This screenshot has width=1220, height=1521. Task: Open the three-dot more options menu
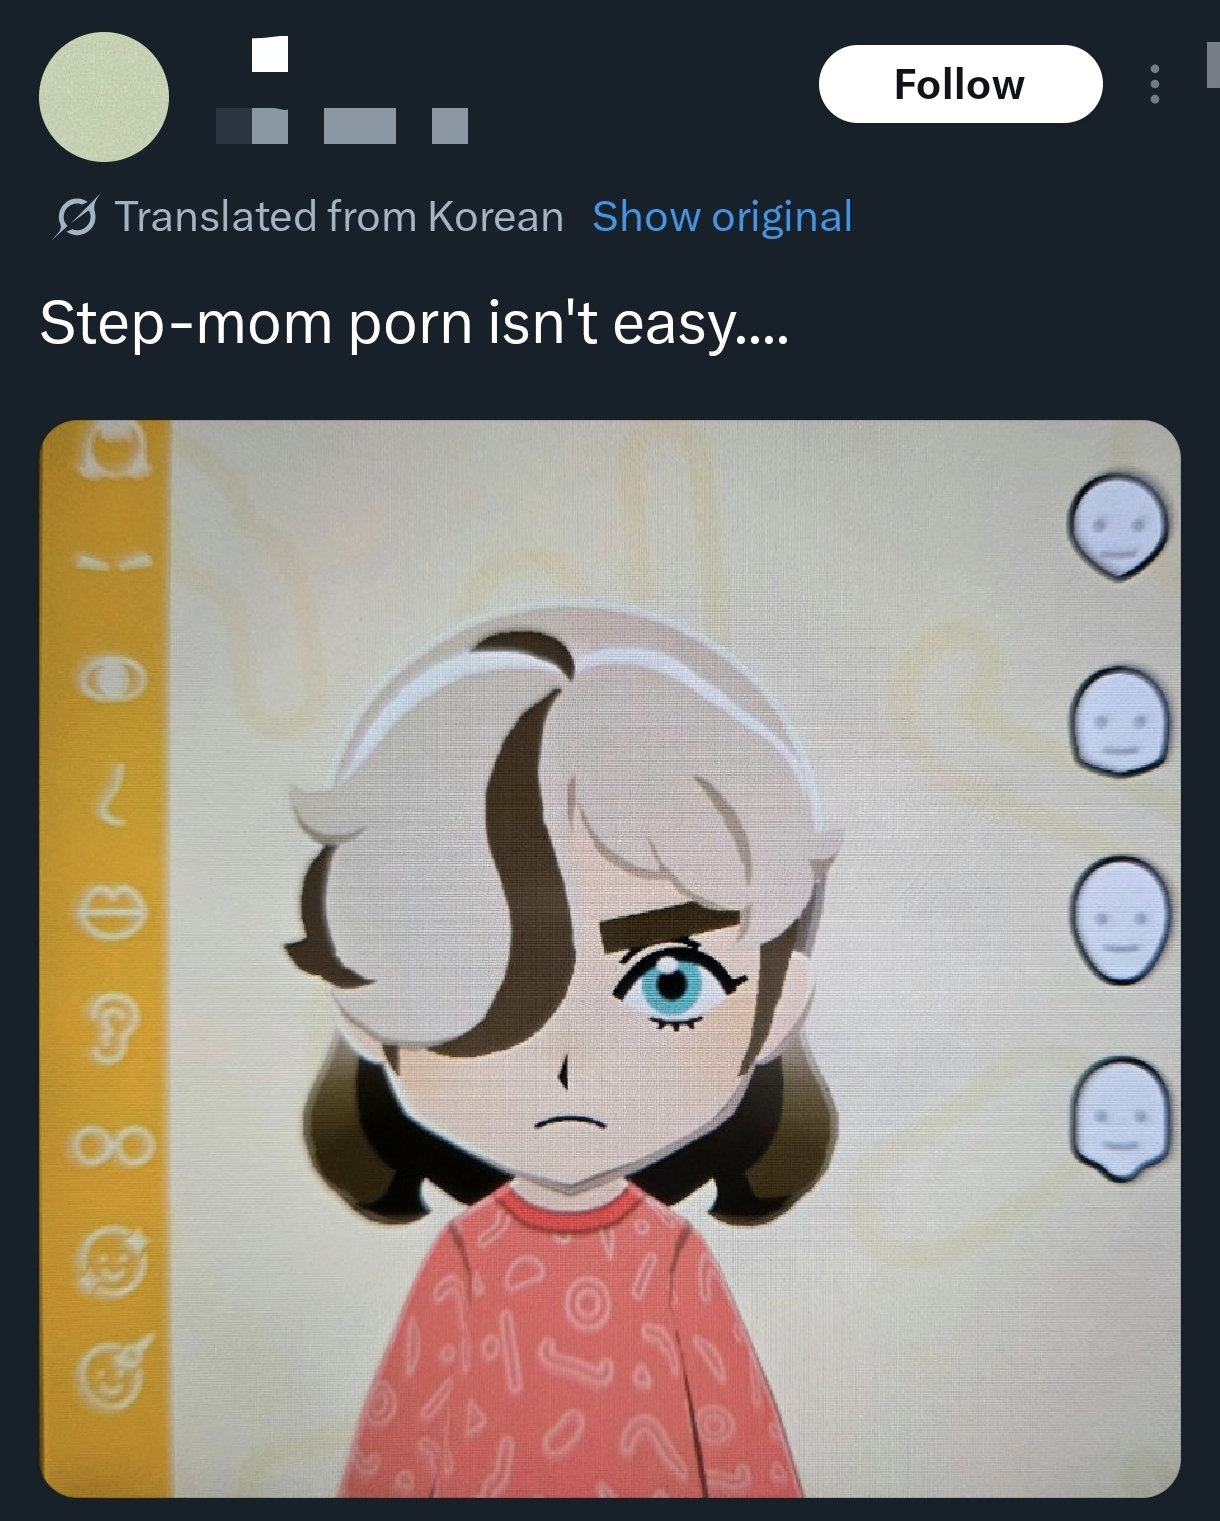(1155, 84)
